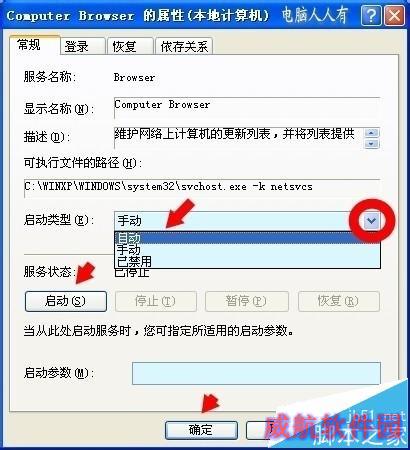The height and width of the screenshot is (450, 410).
Task: Click the 启动(S) service button
Action: click(x=66, y=301)
